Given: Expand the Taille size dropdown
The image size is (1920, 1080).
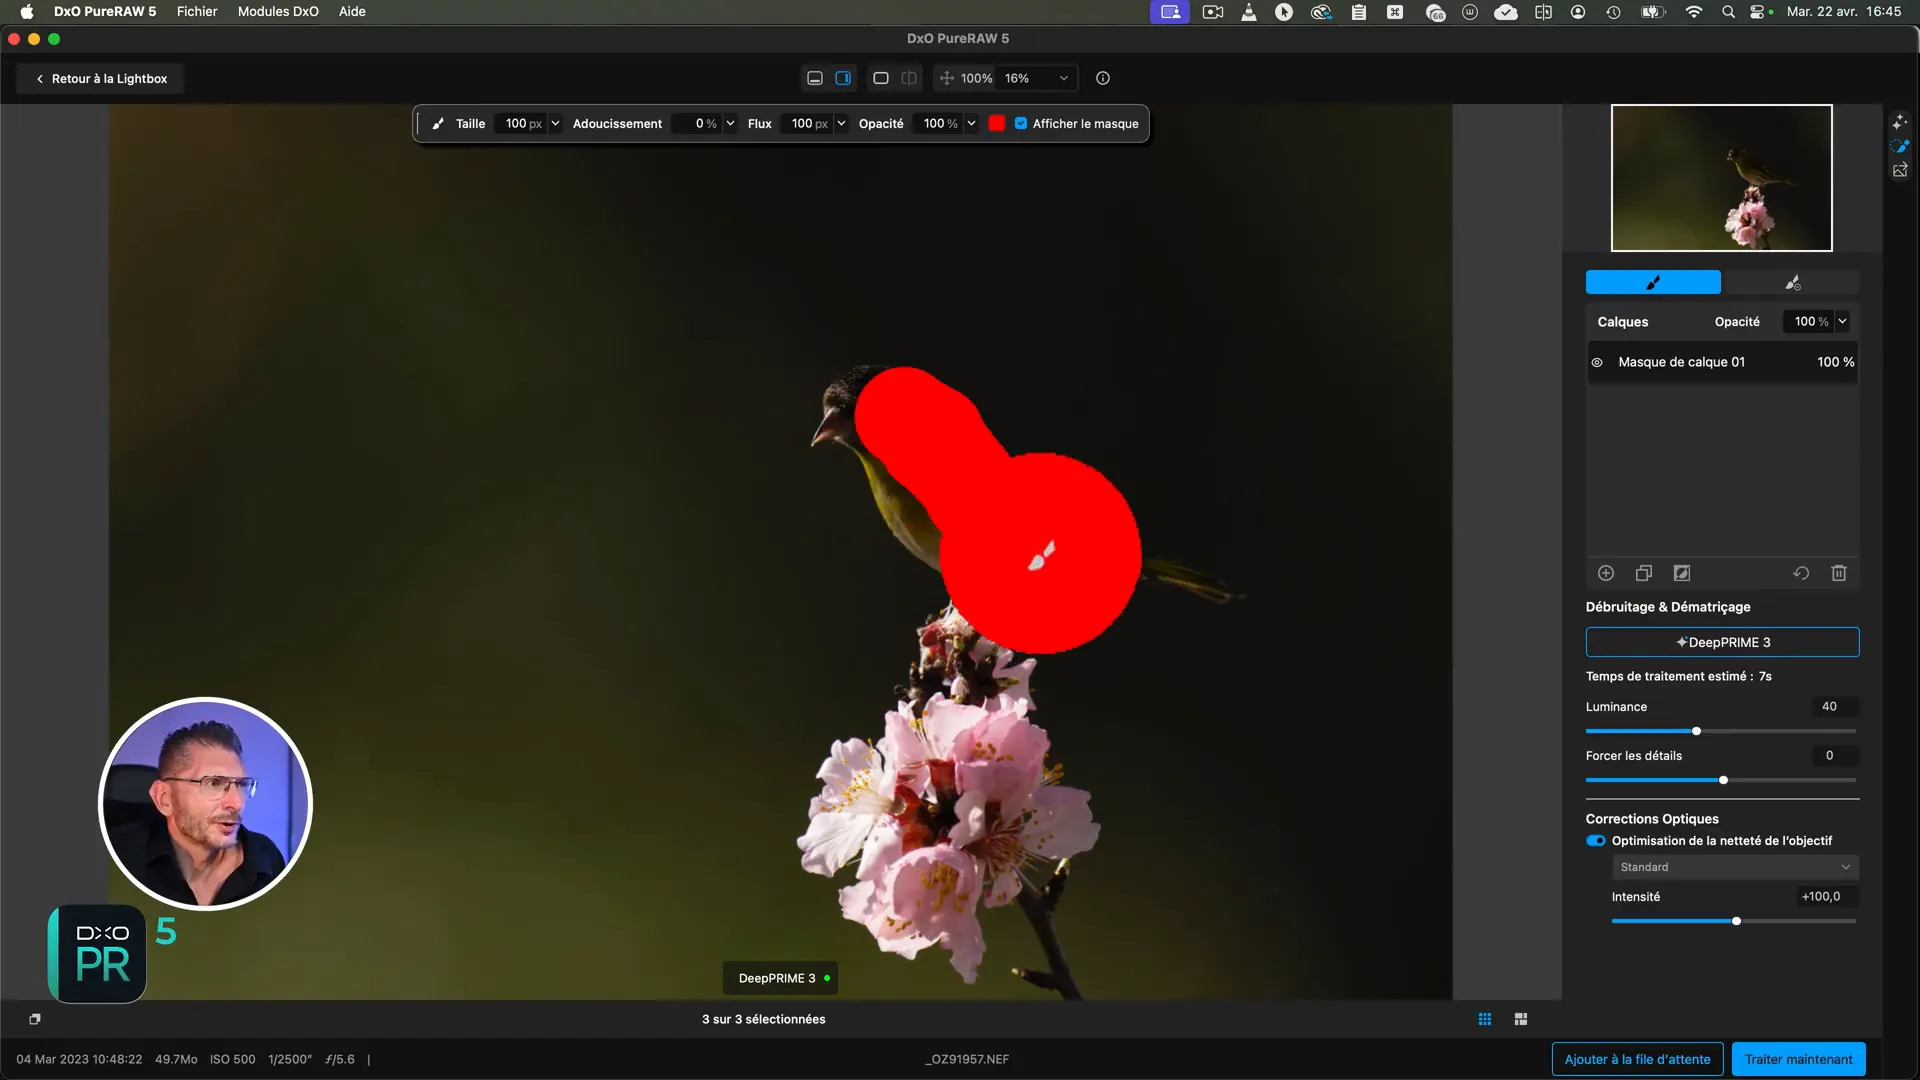Looking at the screenshot, I should 555,124.
